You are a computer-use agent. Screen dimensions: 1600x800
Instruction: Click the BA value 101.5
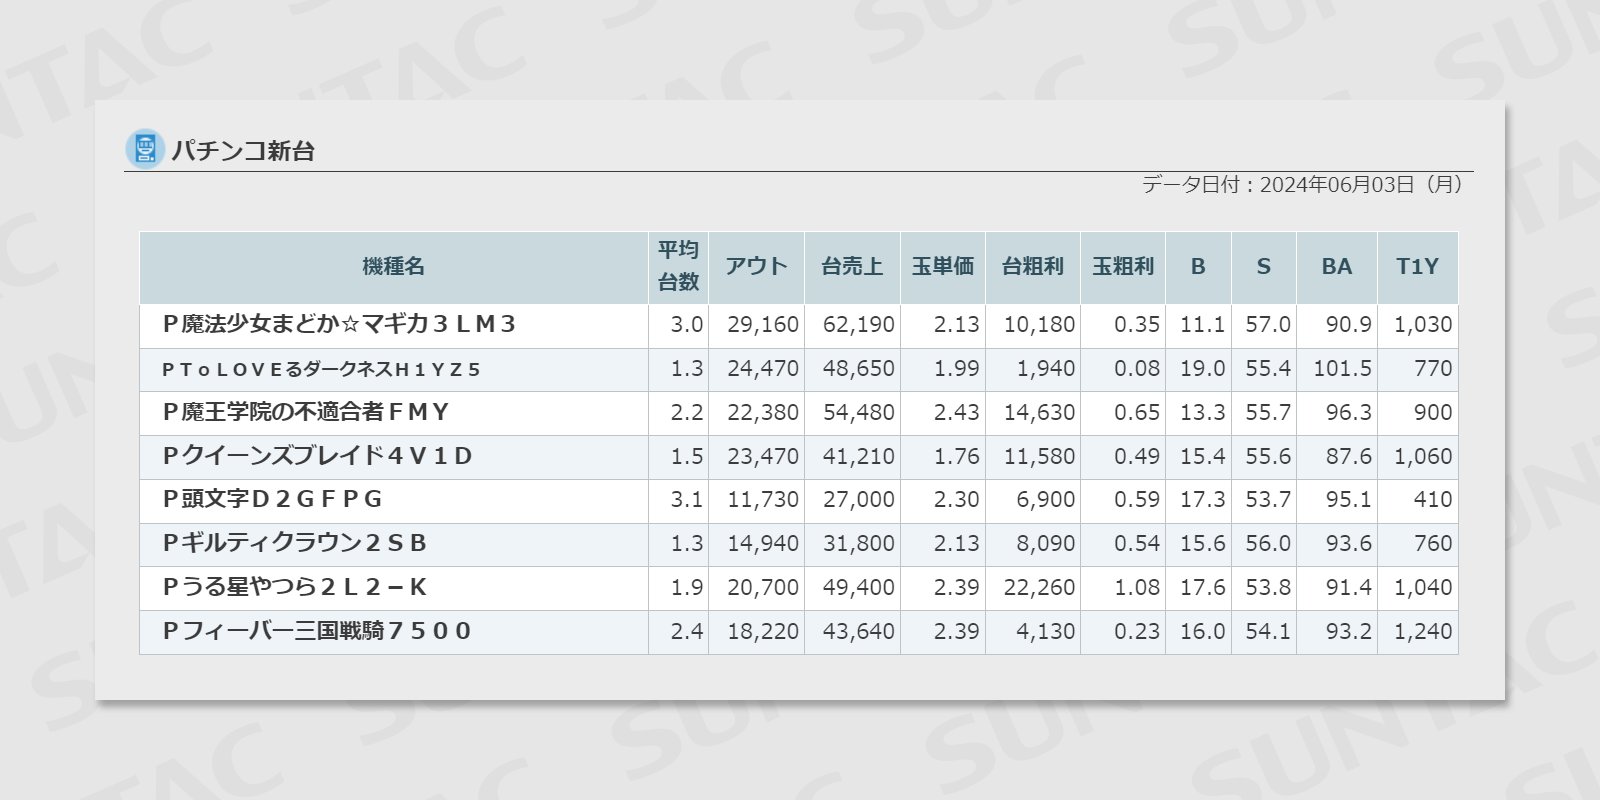[1343, 369]
